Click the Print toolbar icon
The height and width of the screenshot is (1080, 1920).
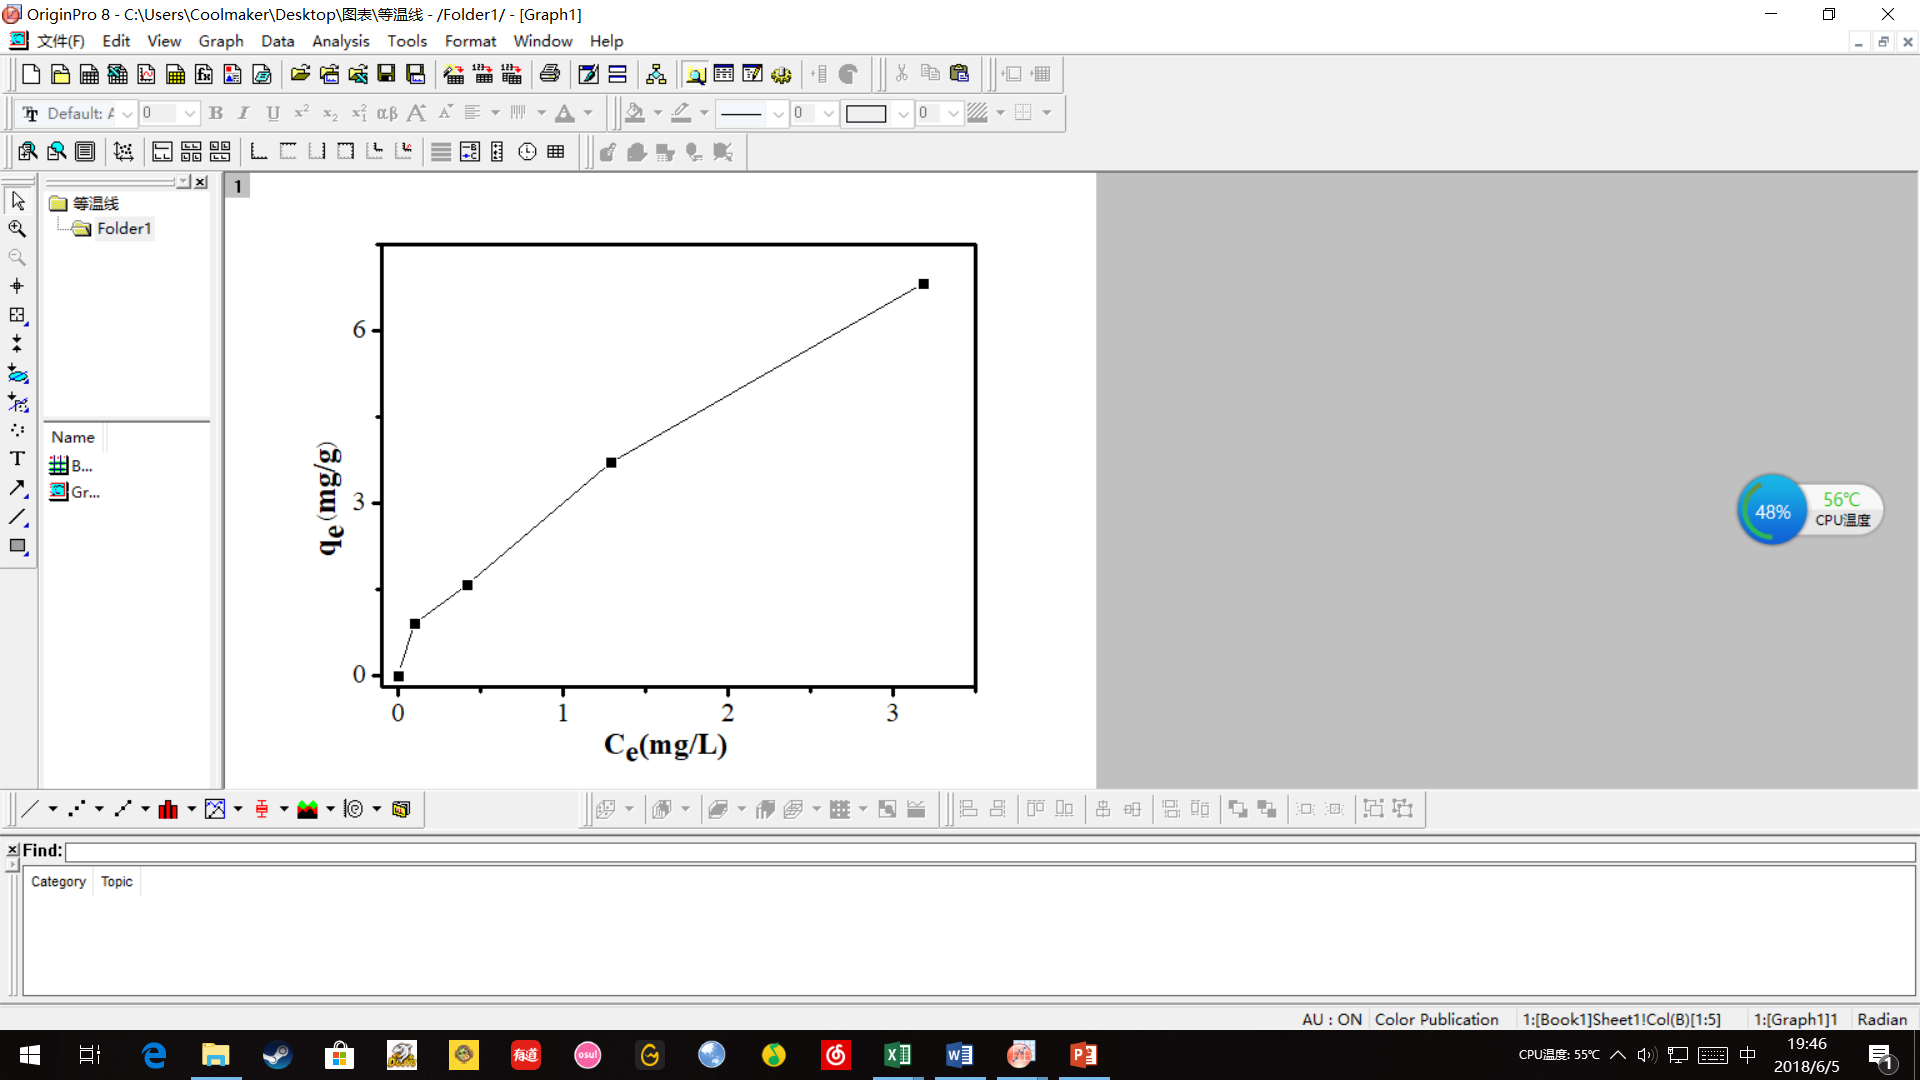[549, 74]
